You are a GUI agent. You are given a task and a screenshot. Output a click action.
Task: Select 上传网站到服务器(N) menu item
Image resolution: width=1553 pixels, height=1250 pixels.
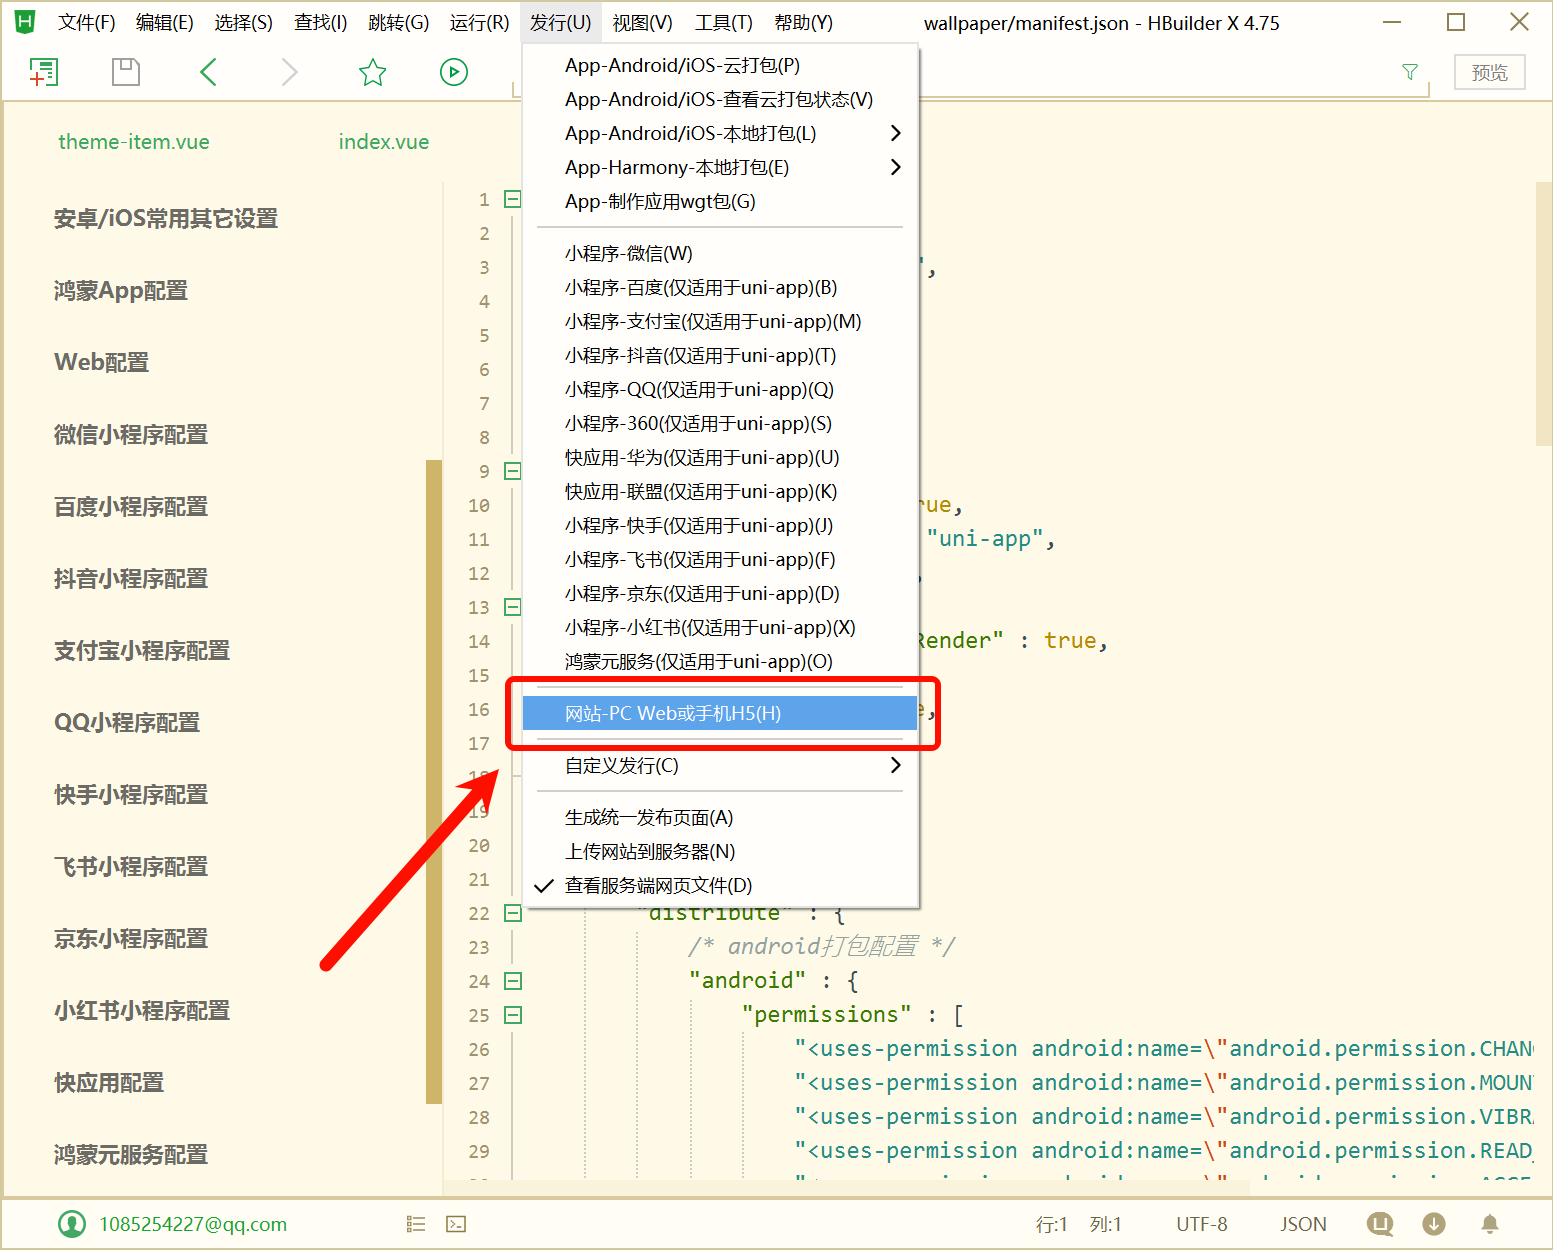[x=721, y=852]
